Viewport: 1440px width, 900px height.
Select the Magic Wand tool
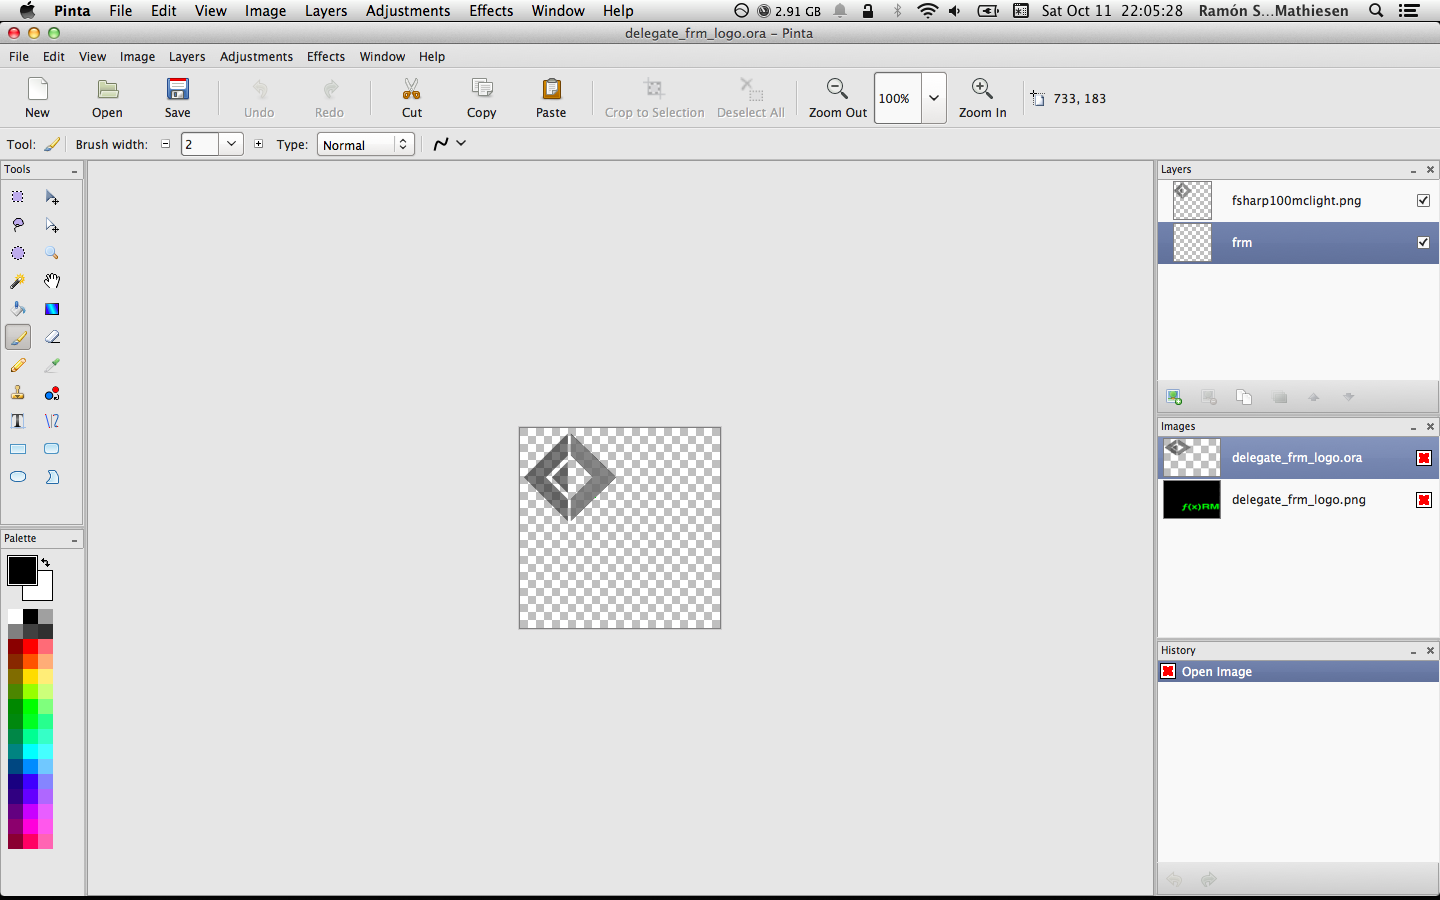click(18, 281)
